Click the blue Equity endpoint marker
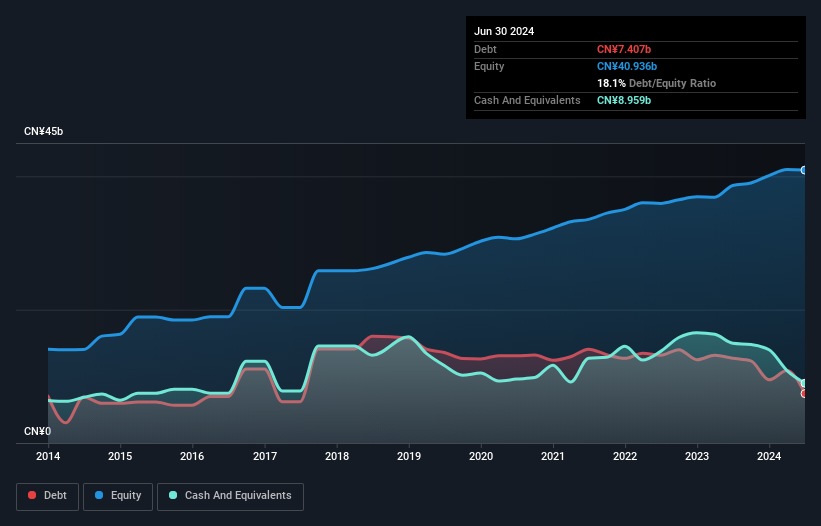This screenshot has width=821, height=526. point(804,170)
